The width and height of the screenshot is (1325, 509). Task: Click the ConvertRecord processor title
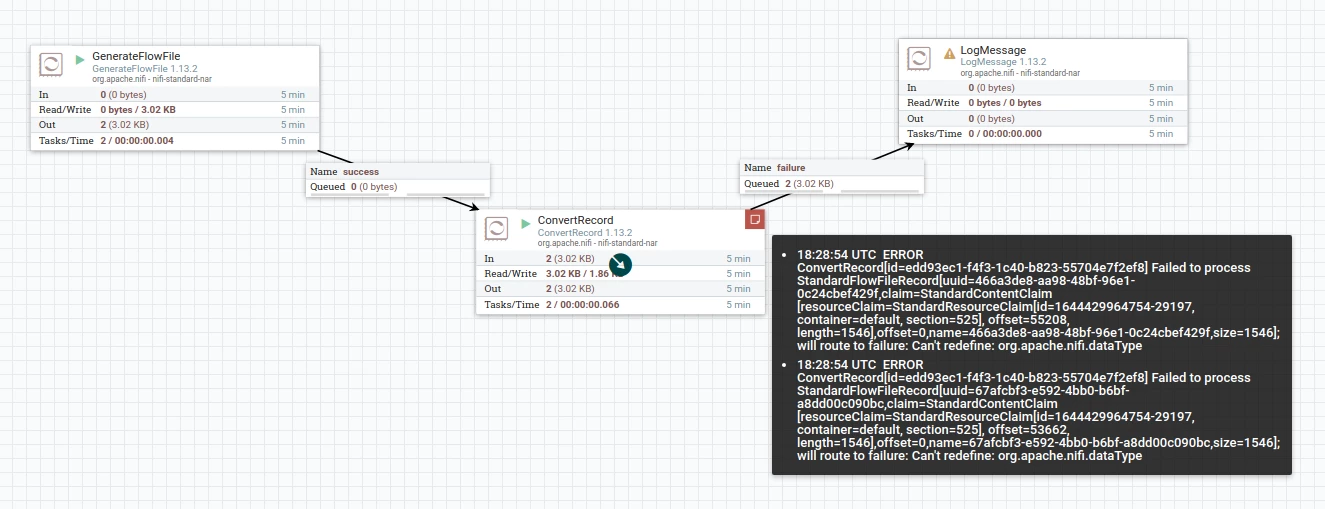(x=575, y=220)
